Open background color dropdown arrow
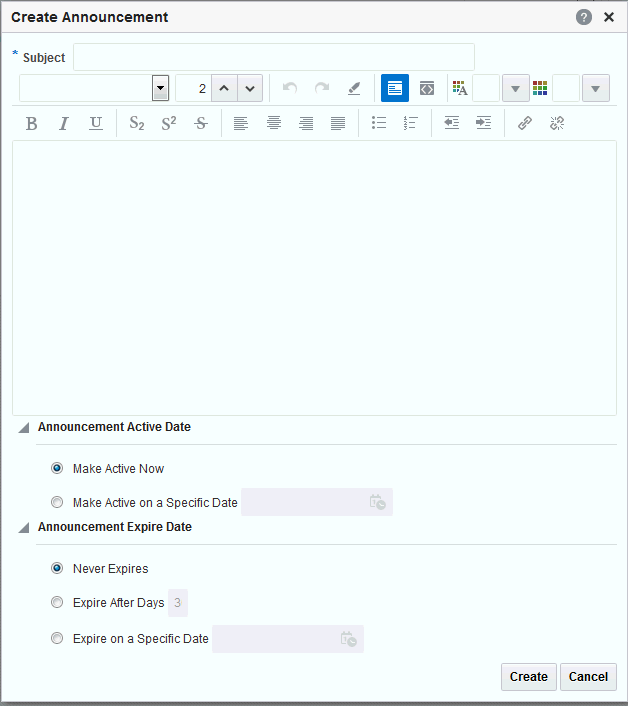The width and height of the screenshot is (628, 706). coord(596,88)
